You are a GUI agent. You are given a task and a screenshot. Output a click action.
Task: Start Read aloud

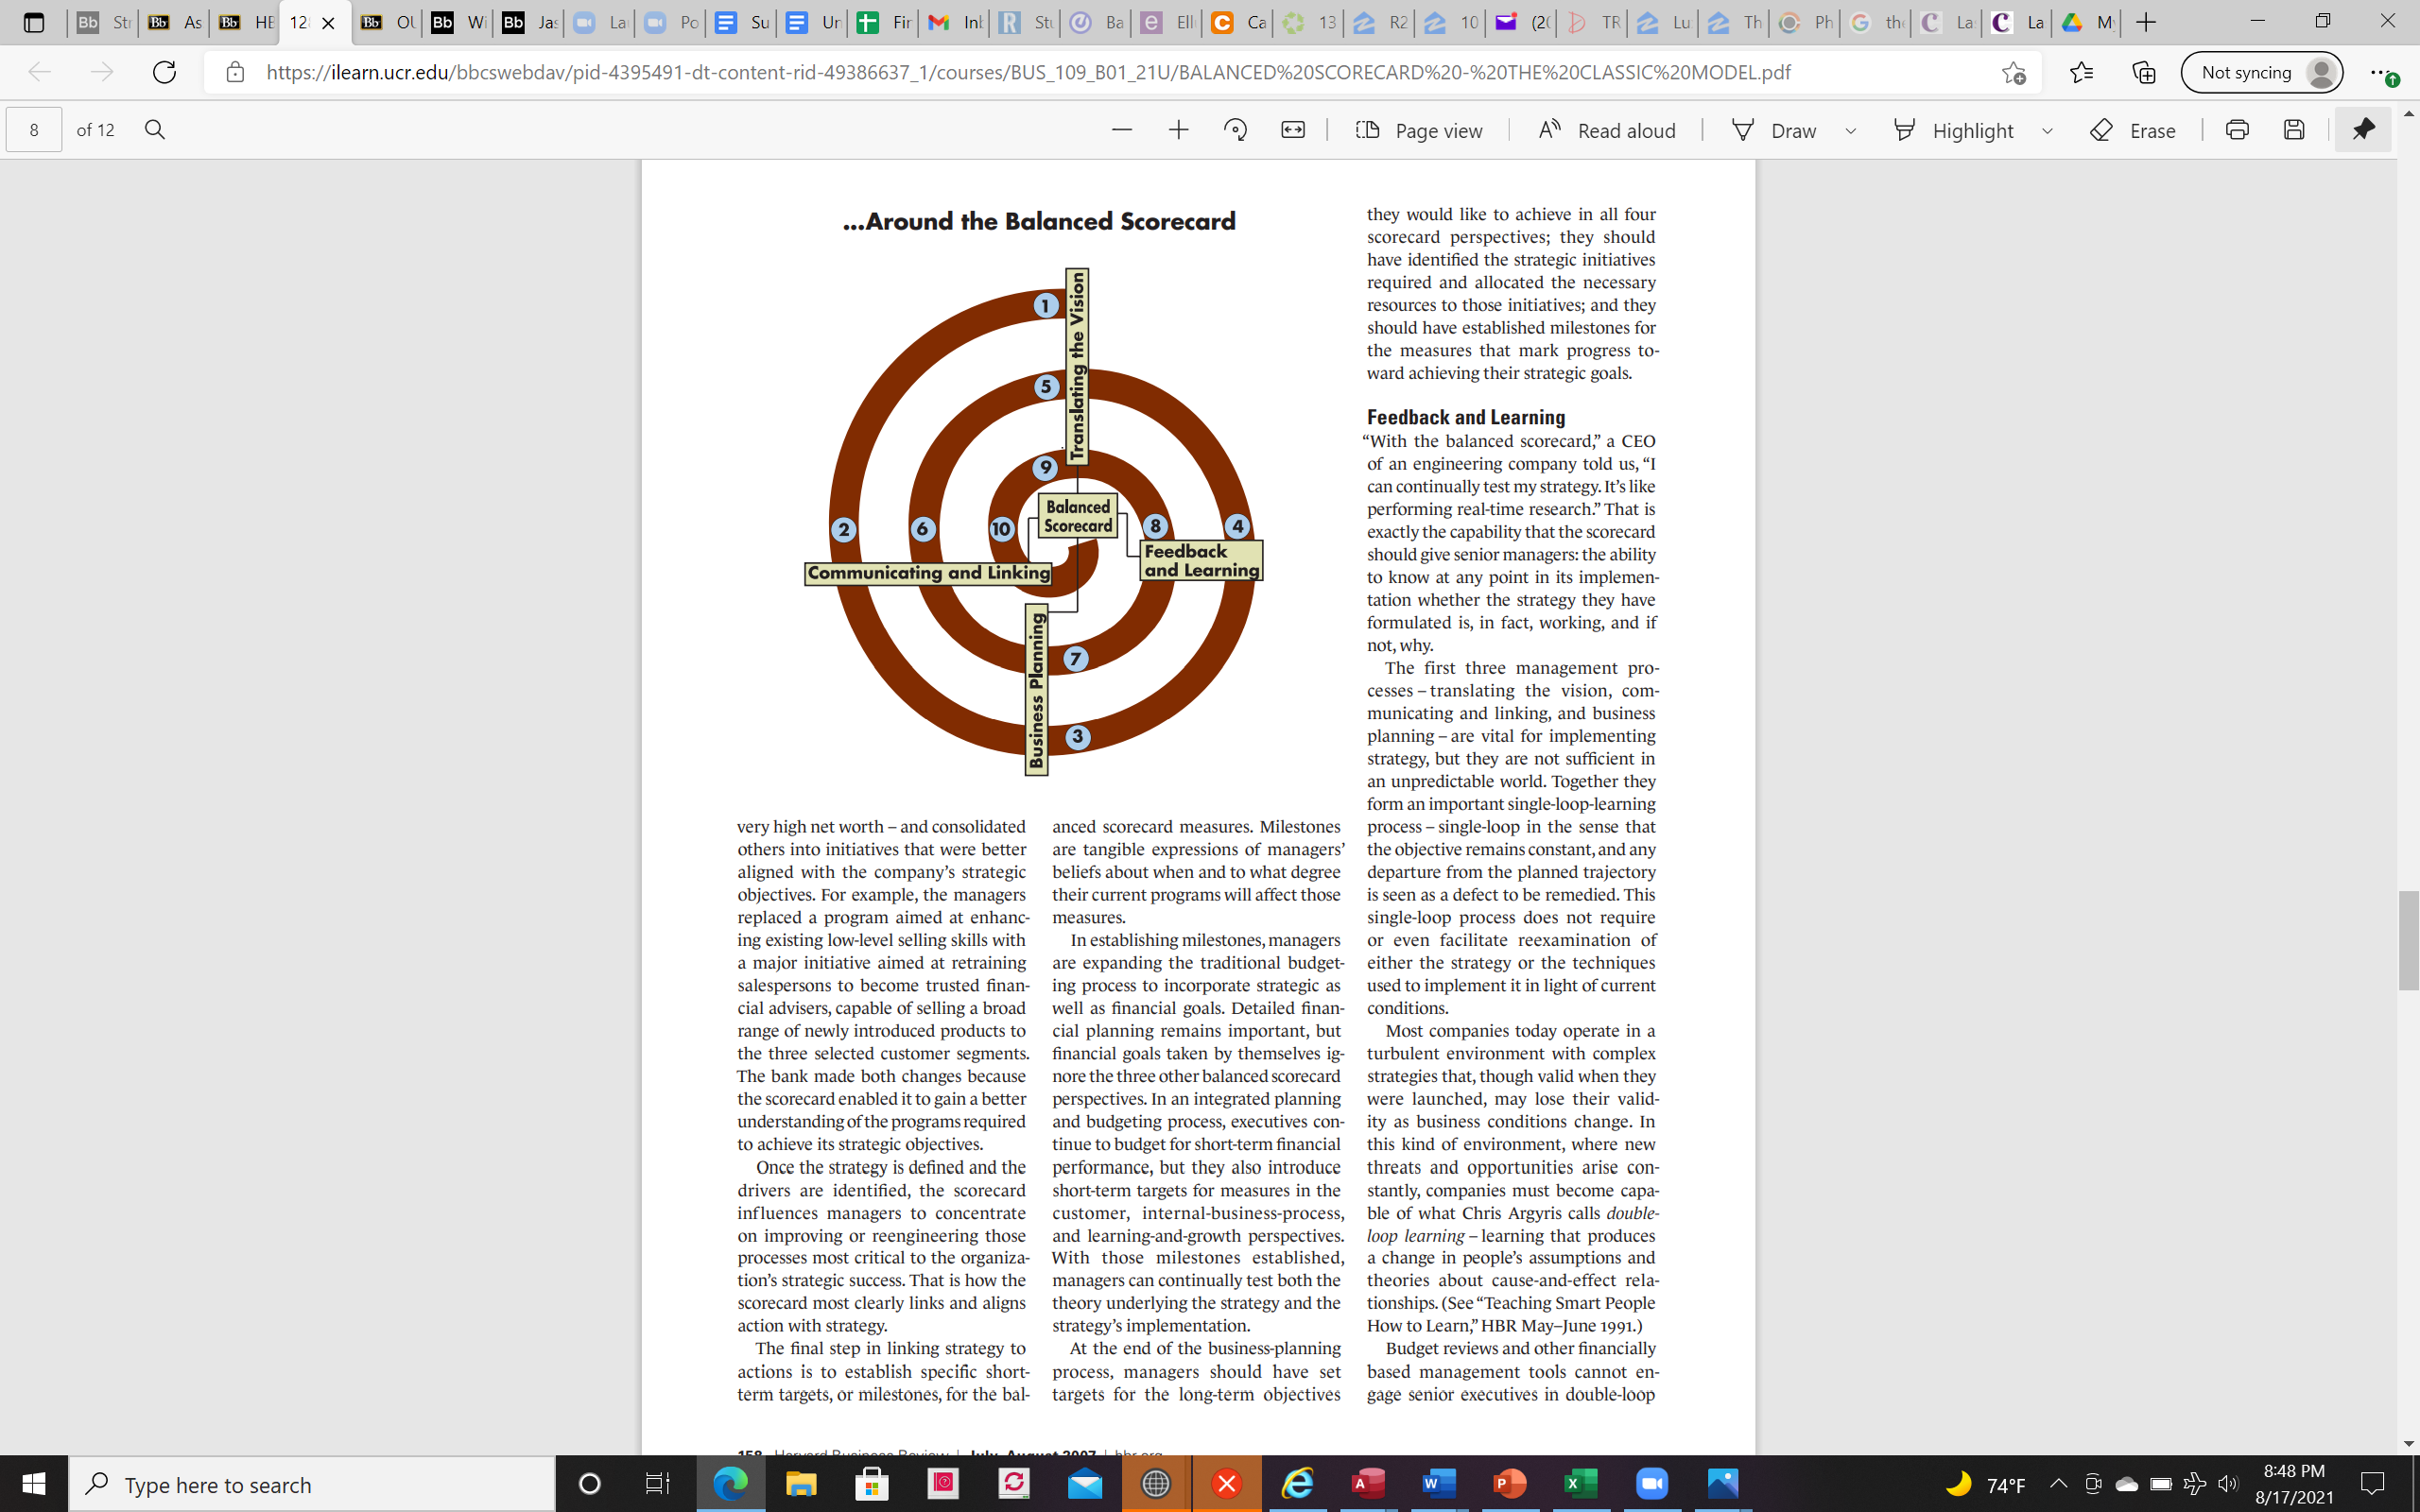1606,130
